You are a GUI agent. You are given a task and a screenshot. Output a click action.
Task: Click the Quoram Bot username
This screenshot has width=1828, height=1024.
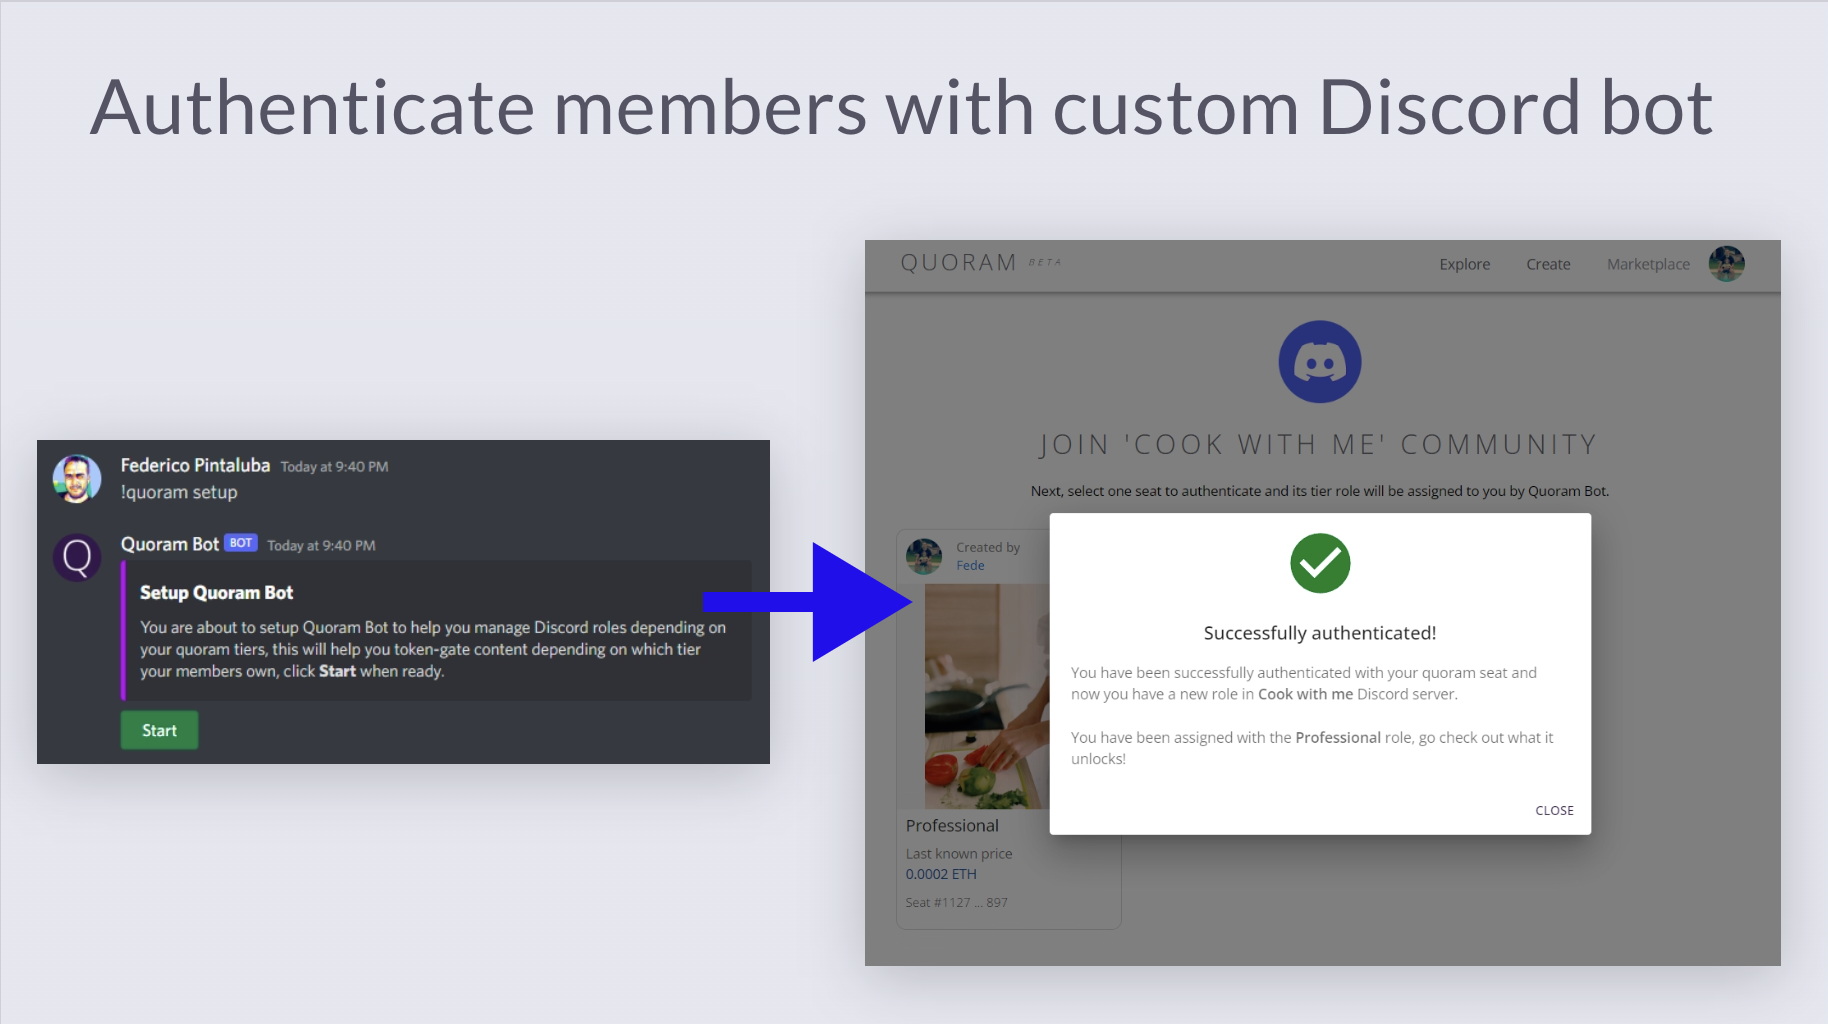point(170,544)
